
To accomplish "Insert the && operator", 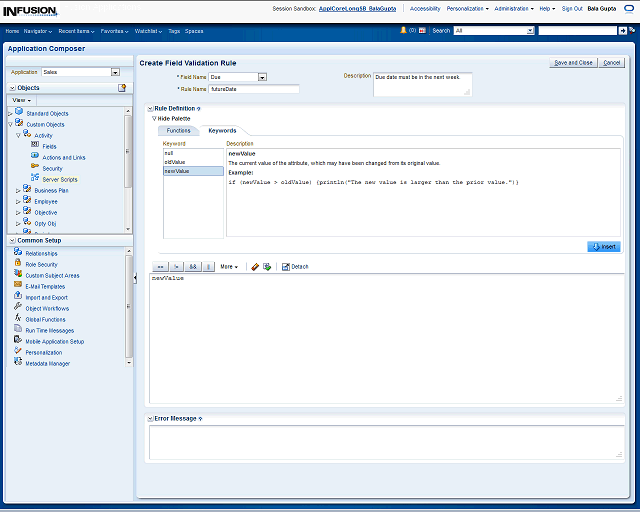I will tap(193, 267).
